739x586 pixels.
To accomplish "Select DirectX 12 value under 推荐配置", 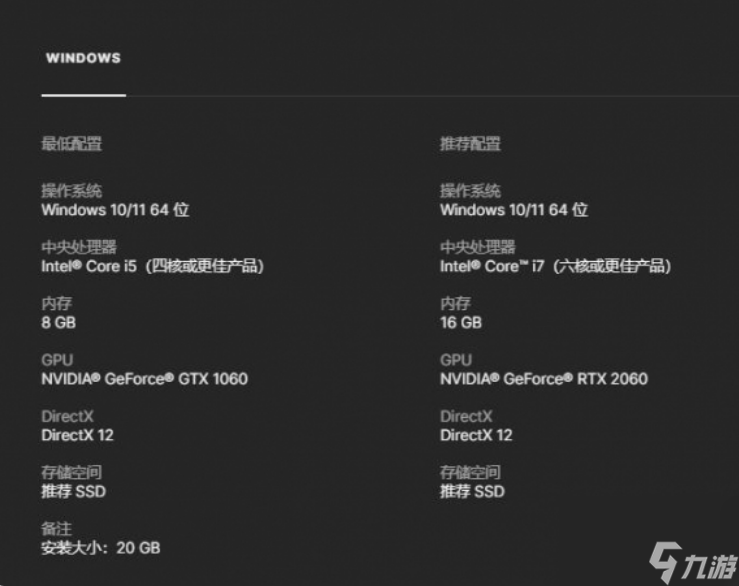I will coord(476,435).
